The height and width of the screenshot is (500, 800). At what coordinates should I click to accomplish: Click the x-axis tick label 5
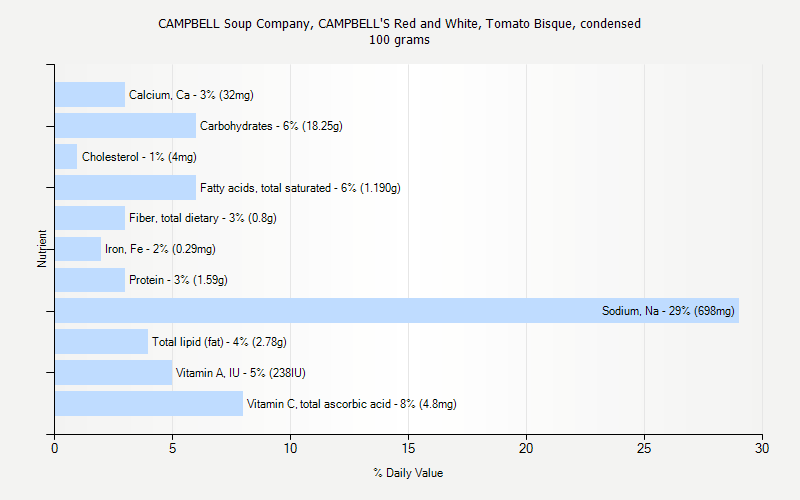click(172, 449)
